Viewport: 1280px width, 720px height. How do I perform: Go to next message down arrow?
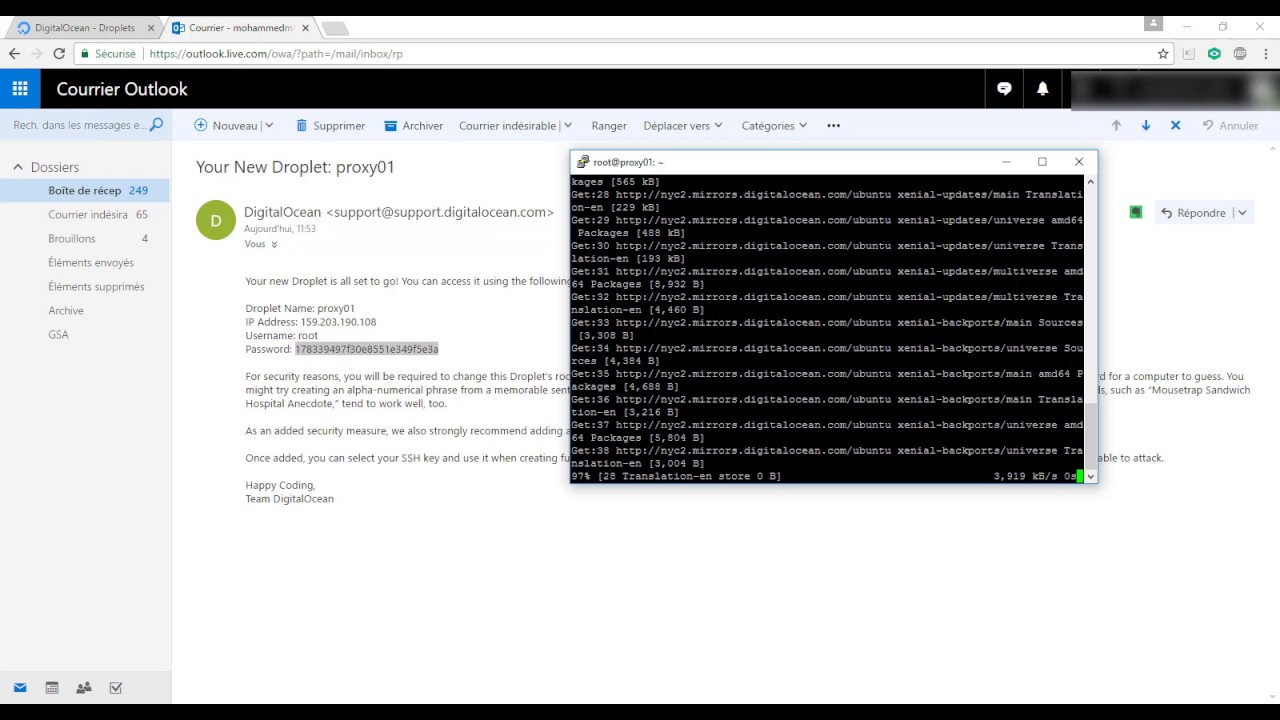pyautogui.click(x=1146, y=125)
